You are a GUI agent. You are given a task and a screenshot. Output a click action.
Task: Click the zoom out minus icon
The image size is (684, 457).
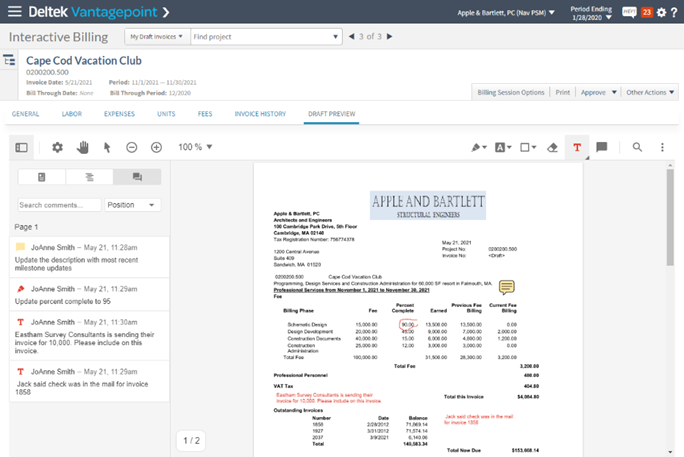click(132, 147)
